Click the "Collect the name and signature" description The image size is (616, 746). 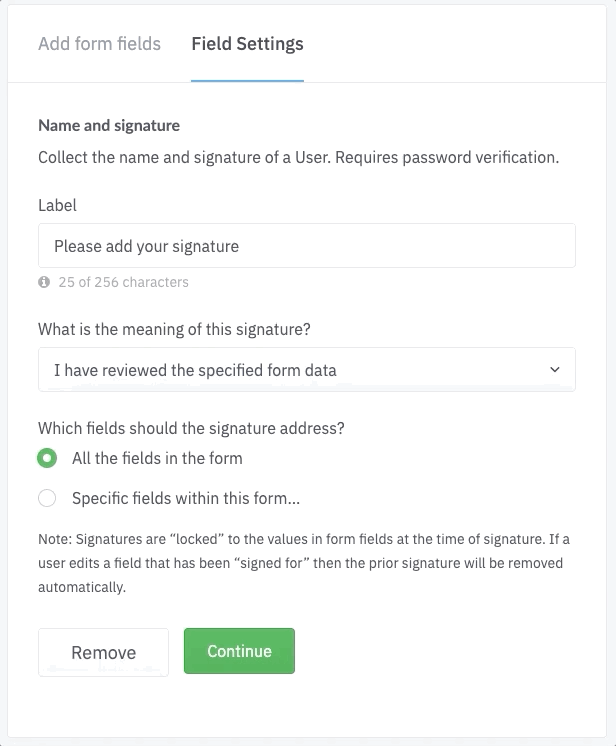tap(298, 157)
